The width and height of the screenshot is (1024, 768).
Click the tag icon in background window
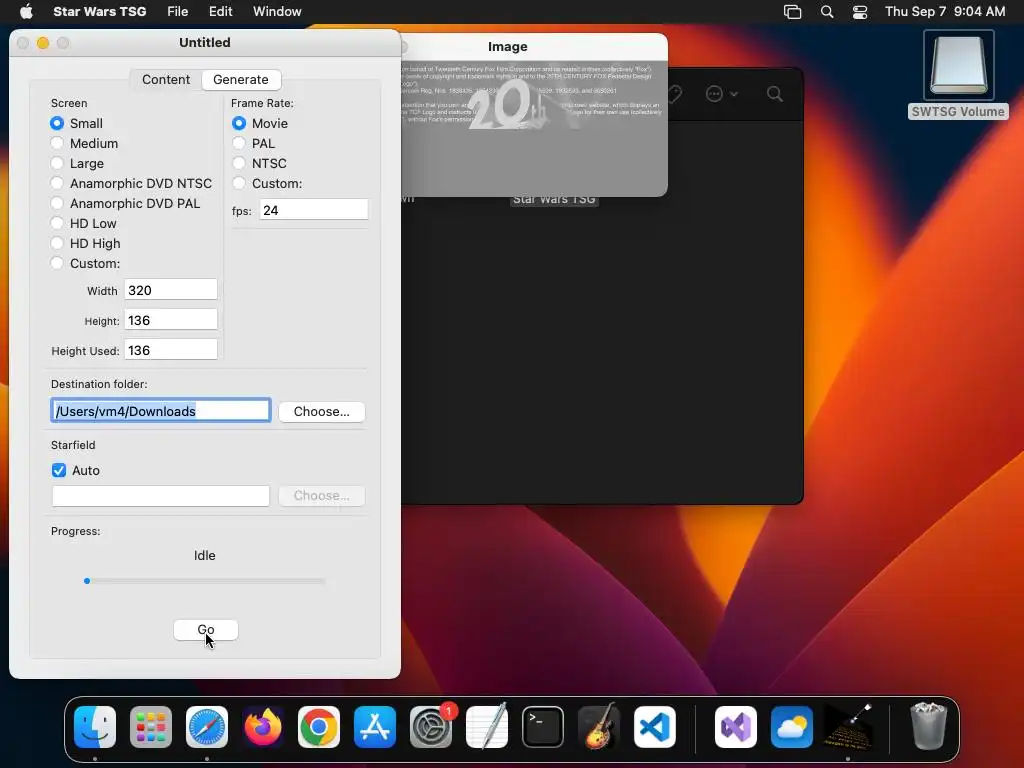pyautogui.click(x=675, y=94)
